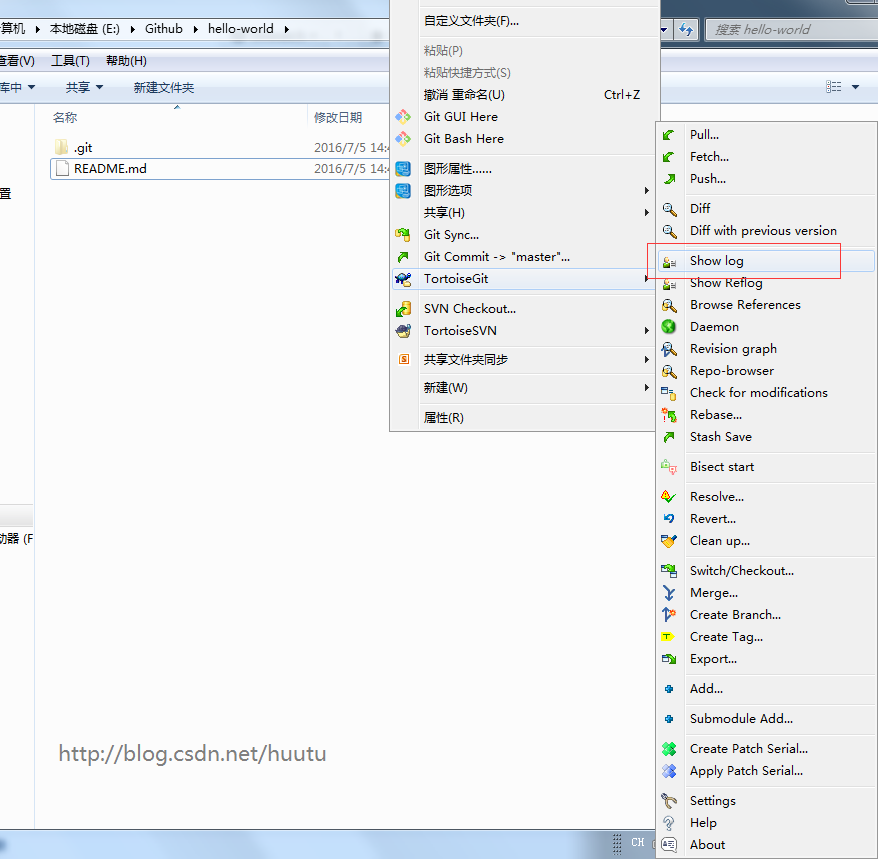This screenshot has height=859, width=878.
Task: Click the Merge icon
Action: (x=669, y=593)
